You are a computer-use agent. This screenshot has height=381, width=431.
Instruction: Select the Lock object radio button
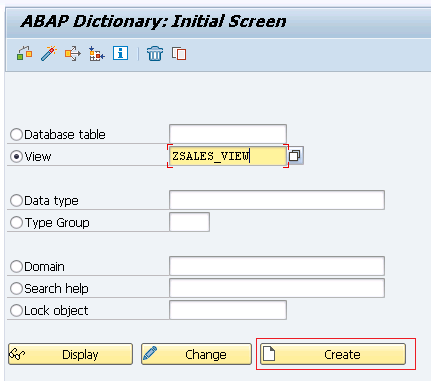(16, 311)
